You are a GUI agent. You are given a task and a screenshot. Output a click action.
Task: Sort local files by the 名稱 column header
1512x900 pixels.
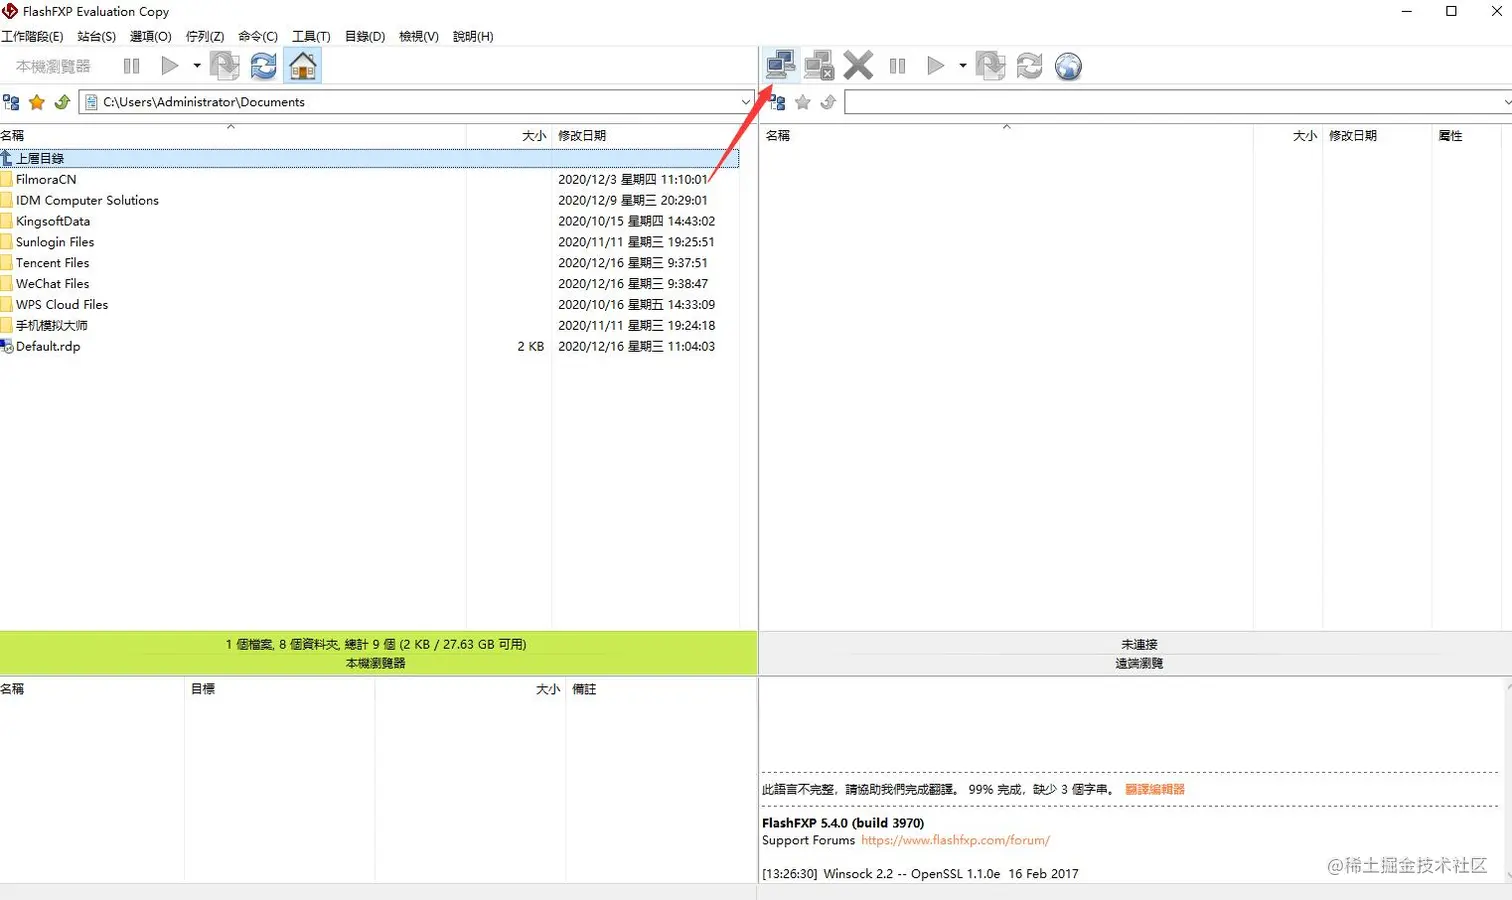[x=232, y=135]
